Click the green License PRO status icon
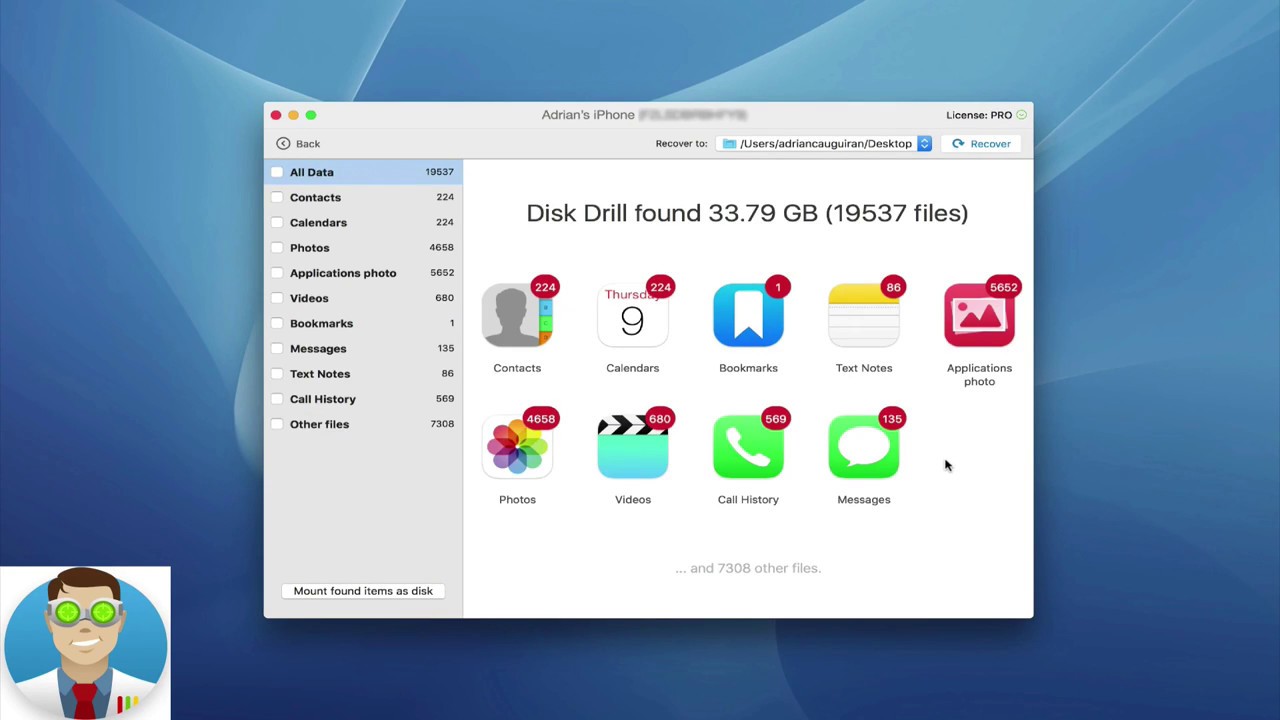Viewport: 1280px width, 720px height. (x=1021, y=115)
